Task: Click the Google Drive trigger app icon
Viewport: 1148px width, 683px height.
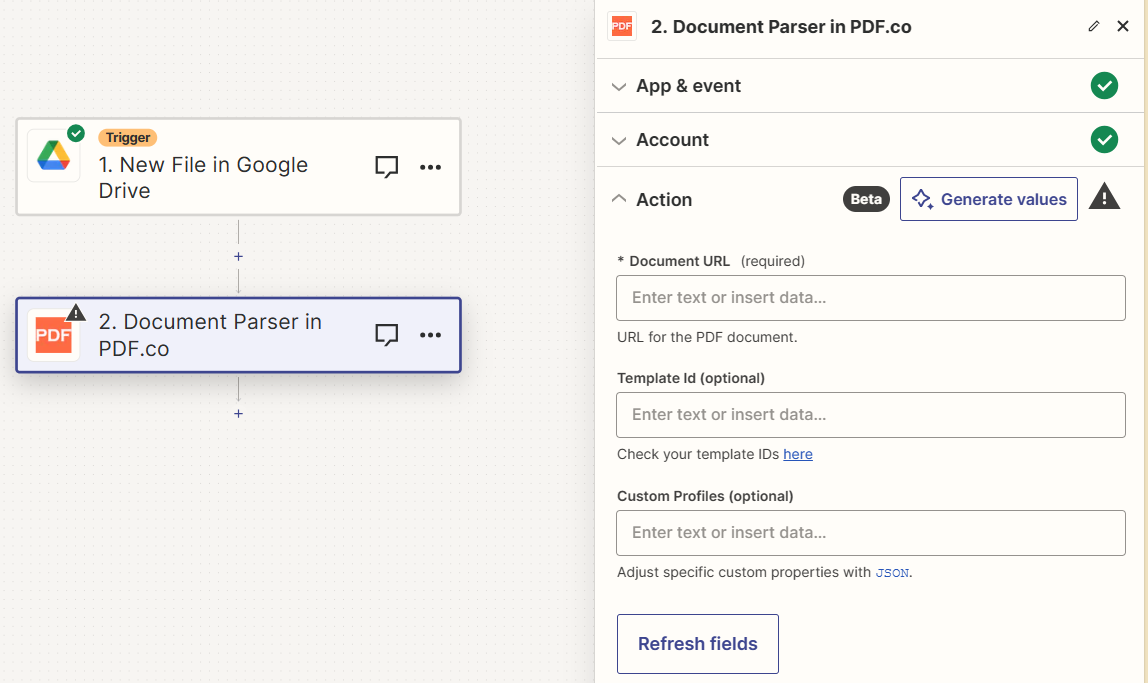Action: click(53, 155)
